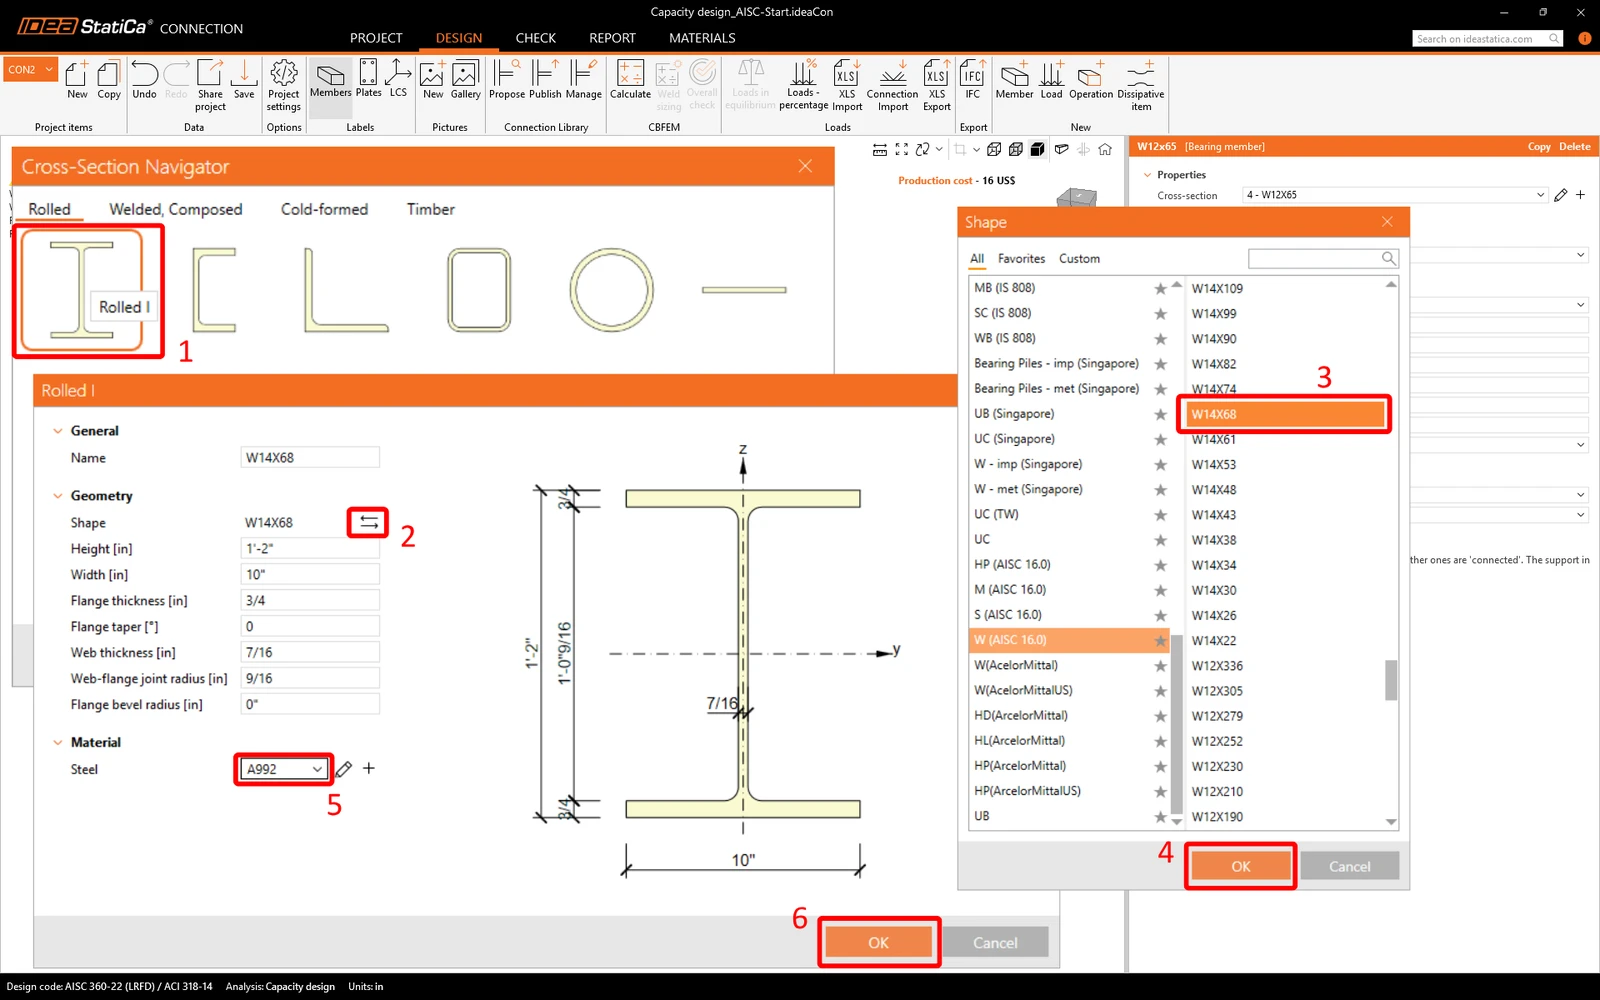Open the picture Gallery
Viewport: 1600px width, 1000px height.
[x=465, y=79]
